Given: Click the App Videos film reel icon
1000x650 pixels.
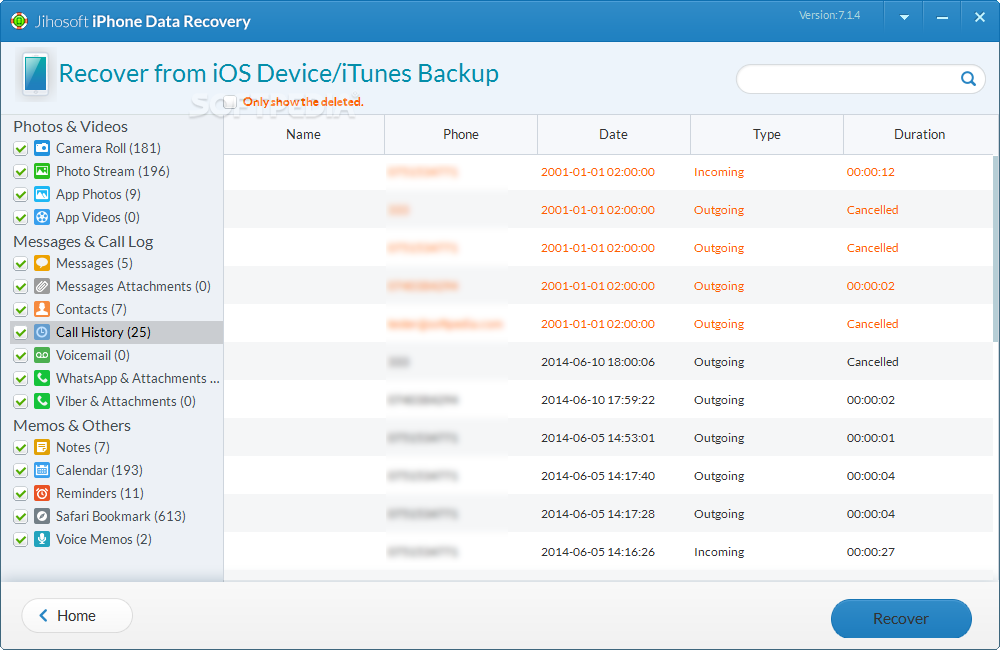Looking at the screenshot, I should (42, 218).
